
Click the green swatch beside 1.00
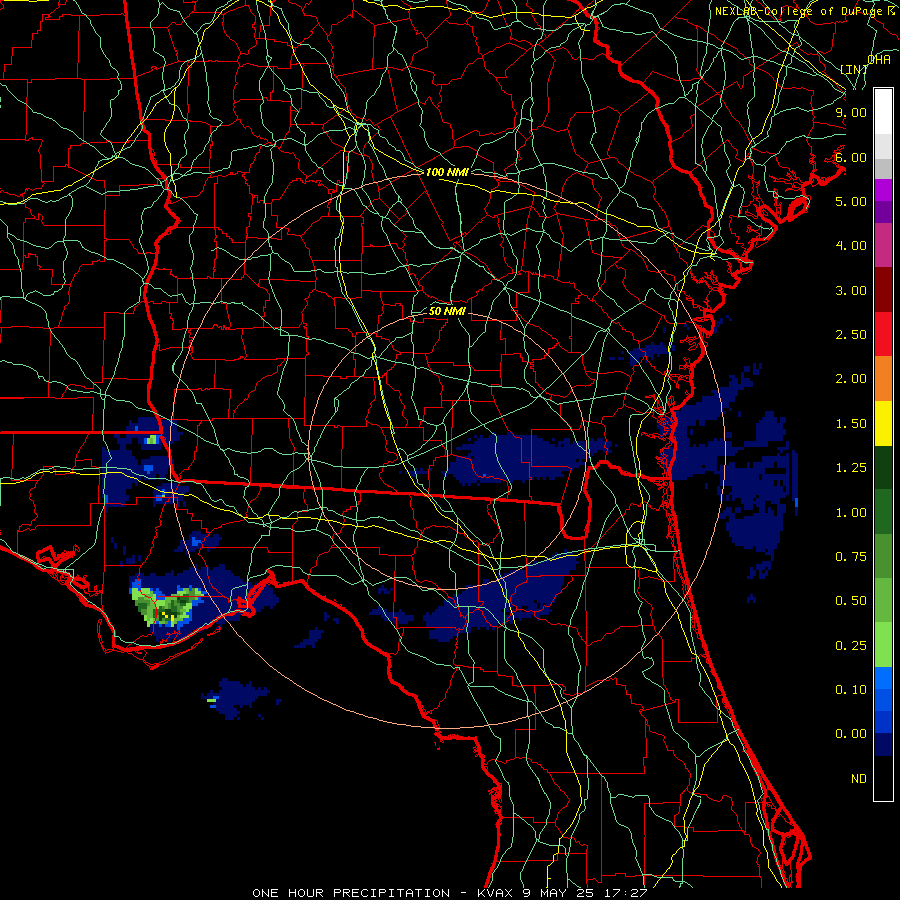[x=883, y=512]
